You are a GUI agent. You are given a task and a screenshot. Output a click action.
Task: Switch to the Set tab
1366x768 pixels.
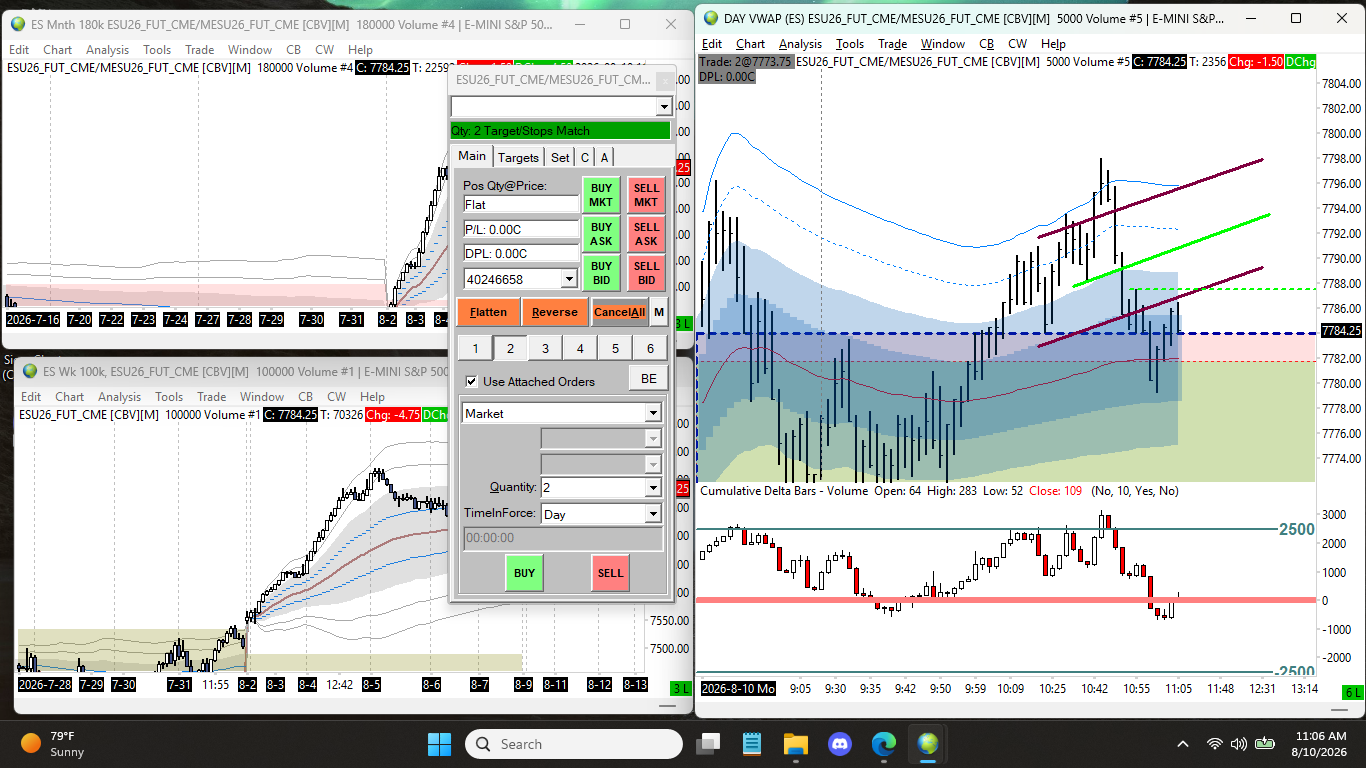tap(560, 157)
